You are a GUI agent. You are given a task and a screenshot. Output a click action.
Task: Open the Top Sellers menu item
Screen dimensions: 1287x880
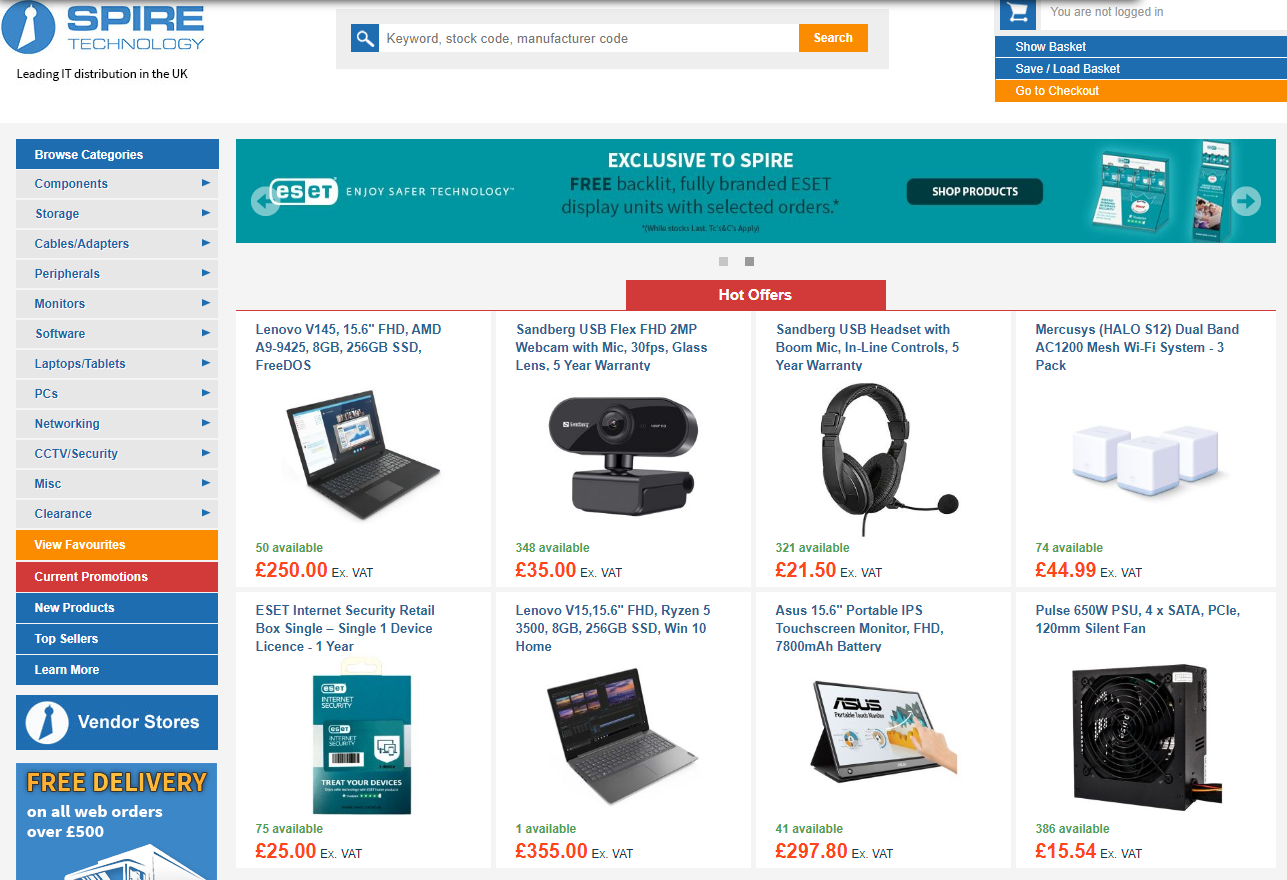117,639
